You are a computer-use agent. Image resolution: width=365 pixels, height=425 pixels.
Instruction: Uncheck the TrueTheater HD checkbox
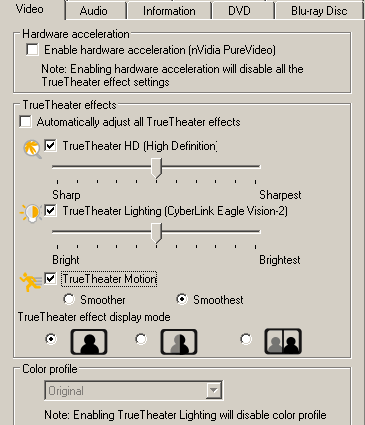click(x=50, y=145)
